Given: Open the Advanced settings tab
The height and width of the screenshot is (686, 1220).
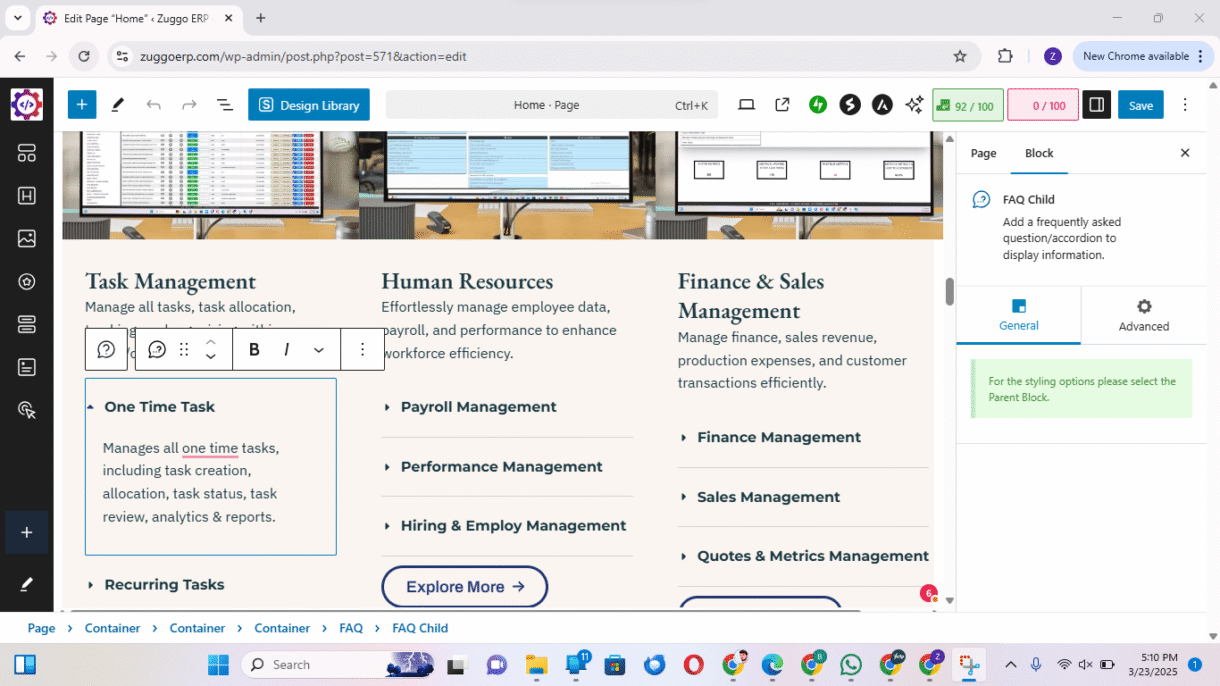Looking at the screenshot, I should 1143,315.
